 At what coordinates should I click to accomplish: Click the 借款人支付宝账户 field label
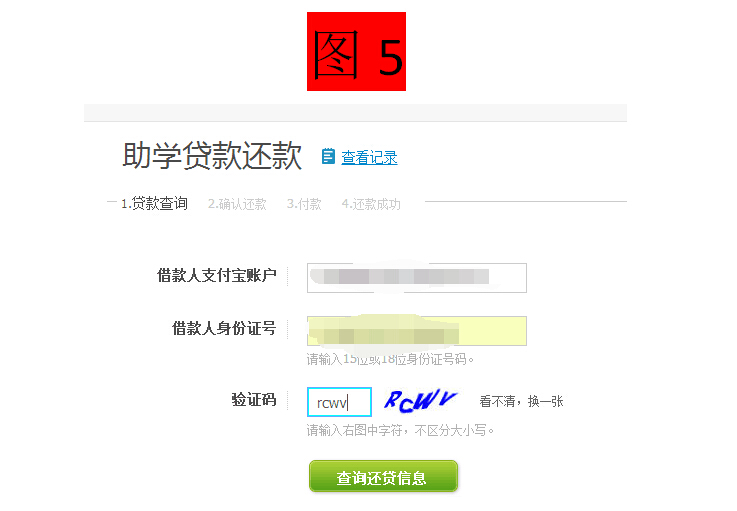pos(217,275)
